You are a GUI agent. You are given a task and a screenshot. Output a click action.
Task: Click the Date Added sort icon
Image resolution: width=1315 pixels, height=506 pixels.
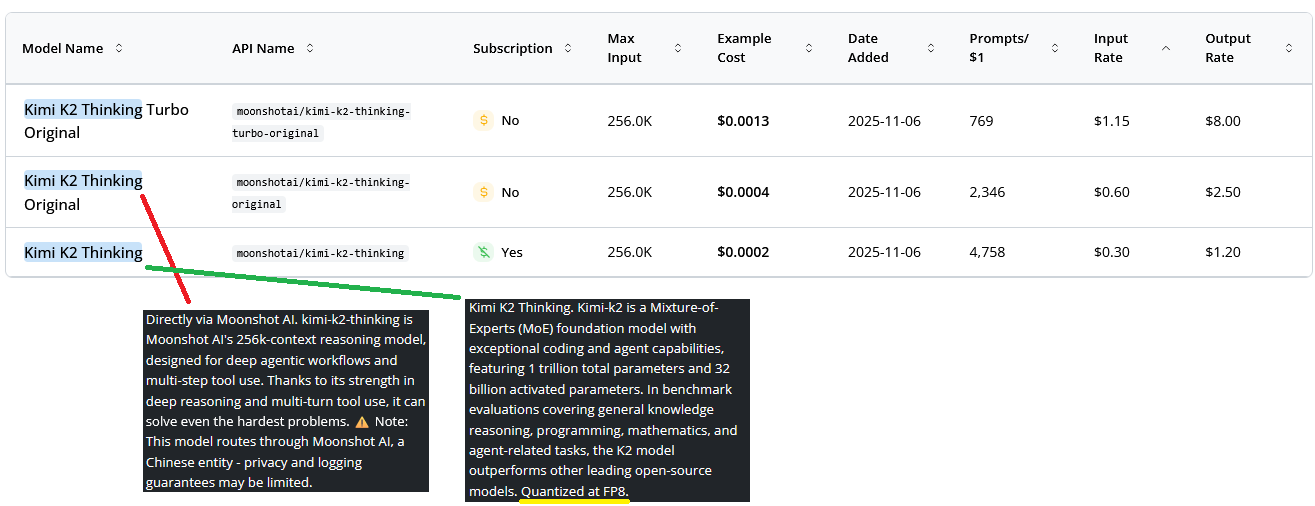tap(931, 48)
